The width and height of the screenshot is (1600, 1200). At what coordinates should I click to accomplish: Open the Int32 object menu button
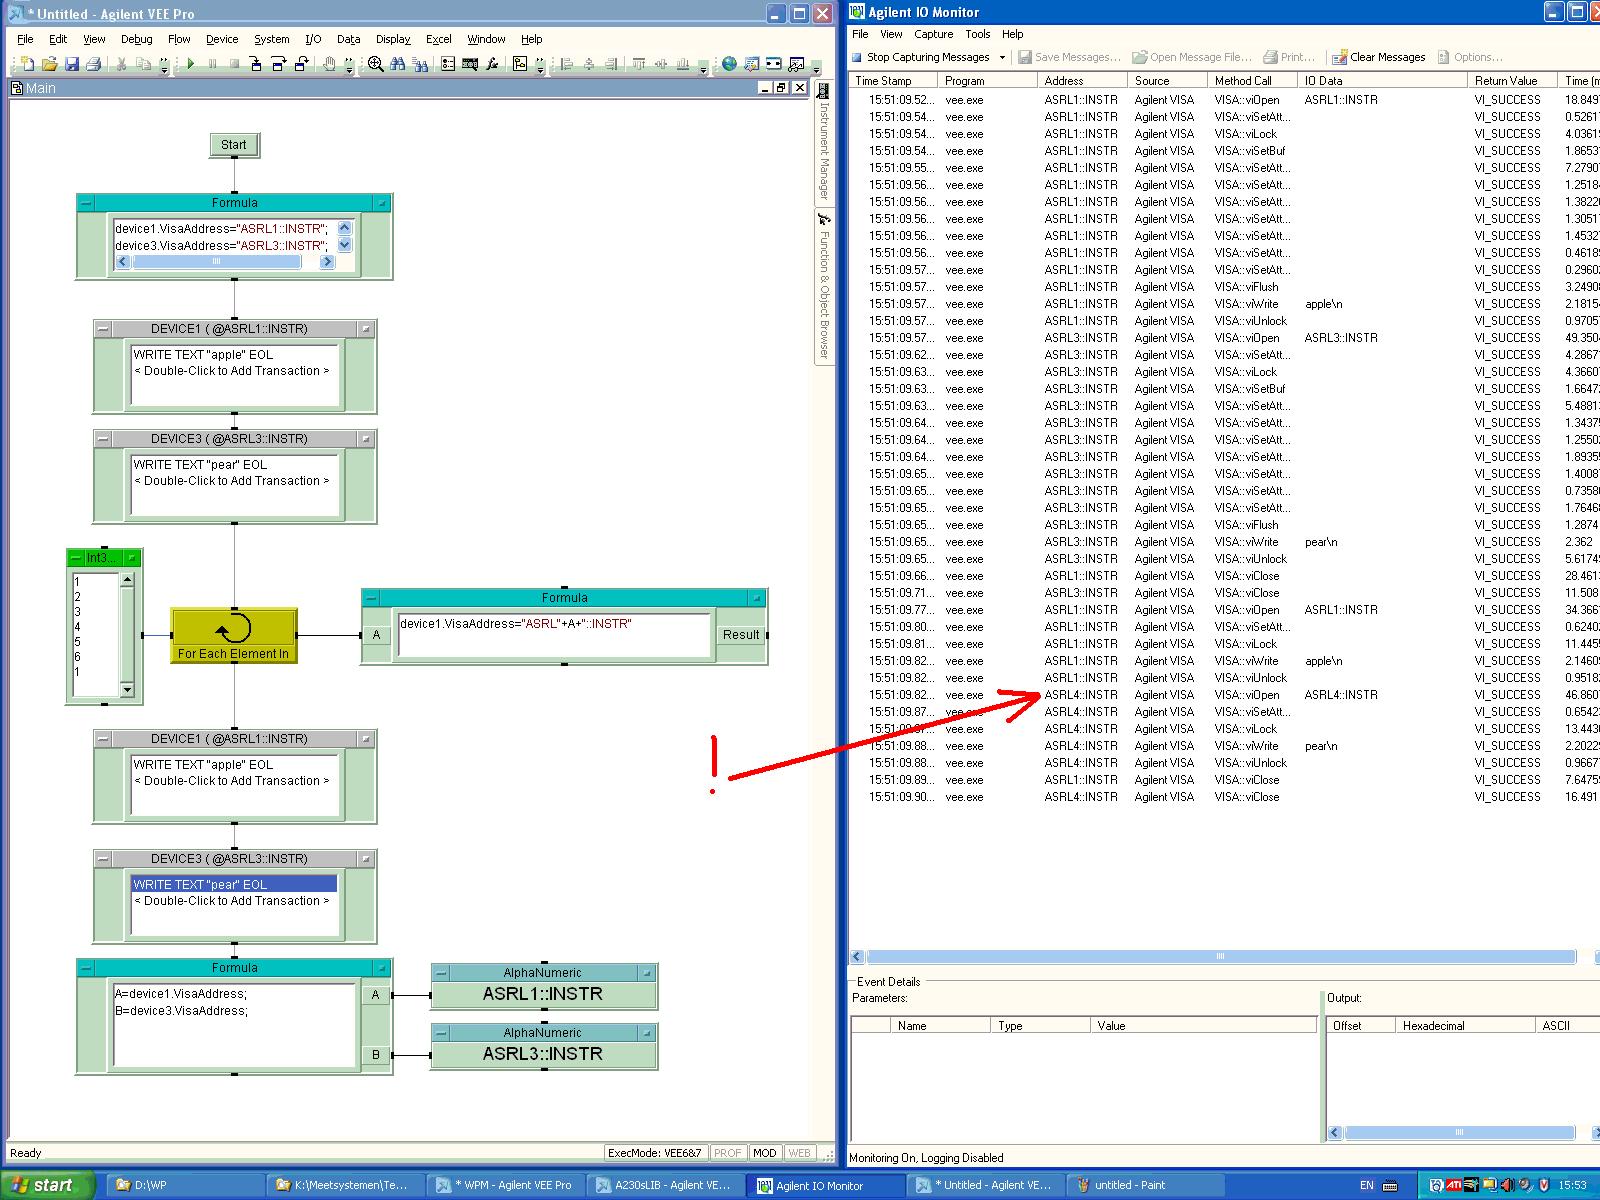point(75,558)
